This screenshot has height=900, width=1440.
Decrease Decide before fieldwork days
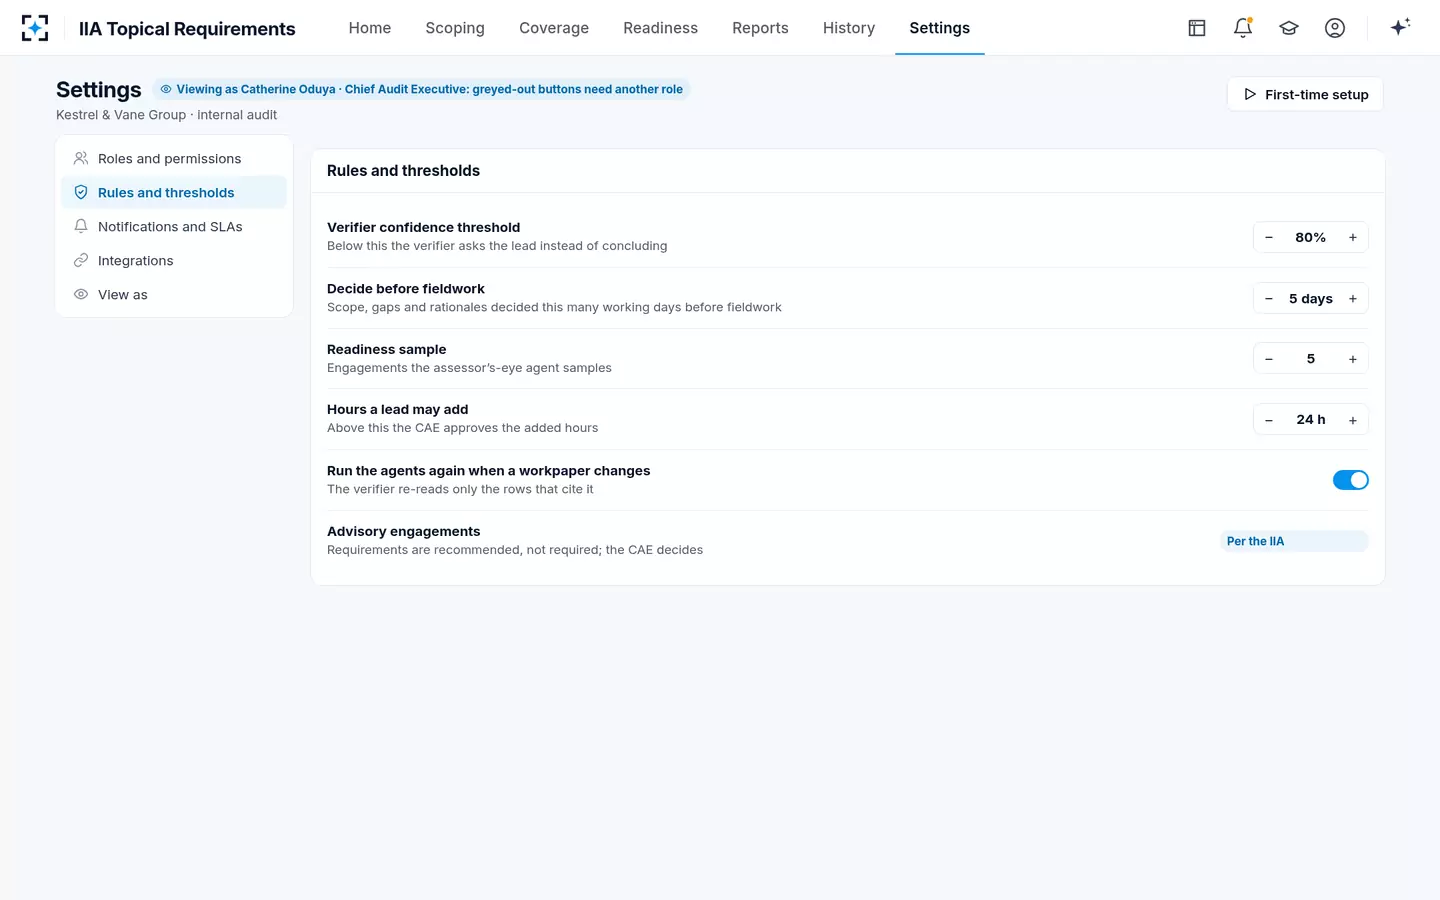1269,299
